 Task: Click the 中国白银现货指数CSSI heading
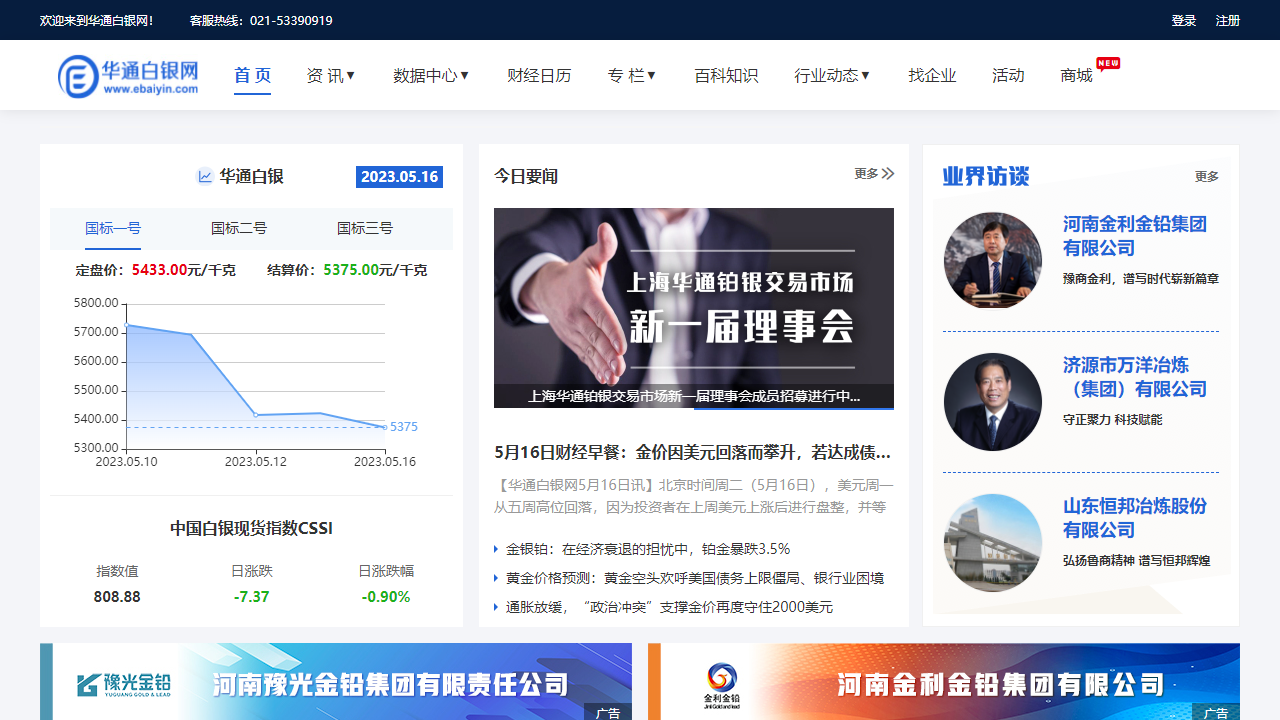point(251,528)
